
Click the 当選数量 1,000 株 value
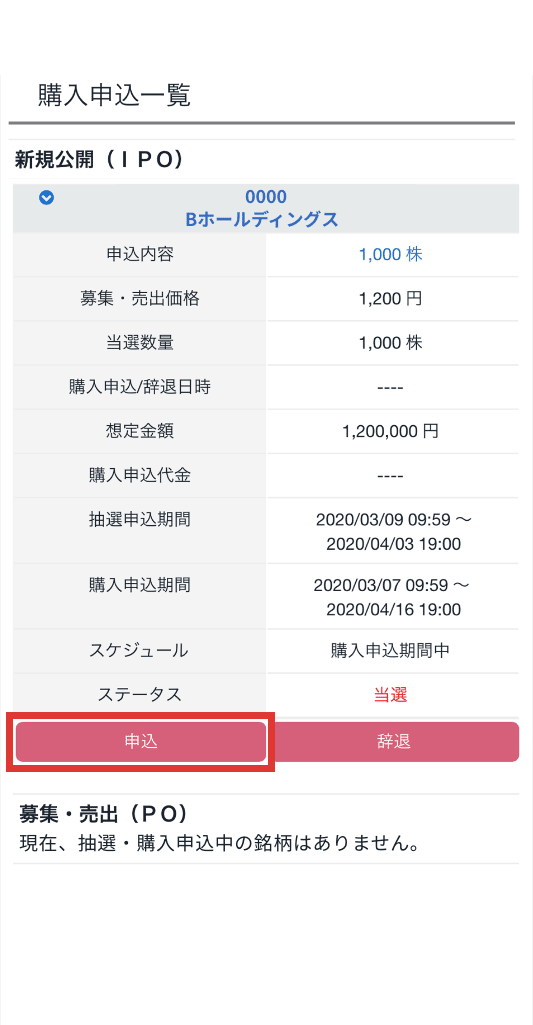[x=390, y=343]
